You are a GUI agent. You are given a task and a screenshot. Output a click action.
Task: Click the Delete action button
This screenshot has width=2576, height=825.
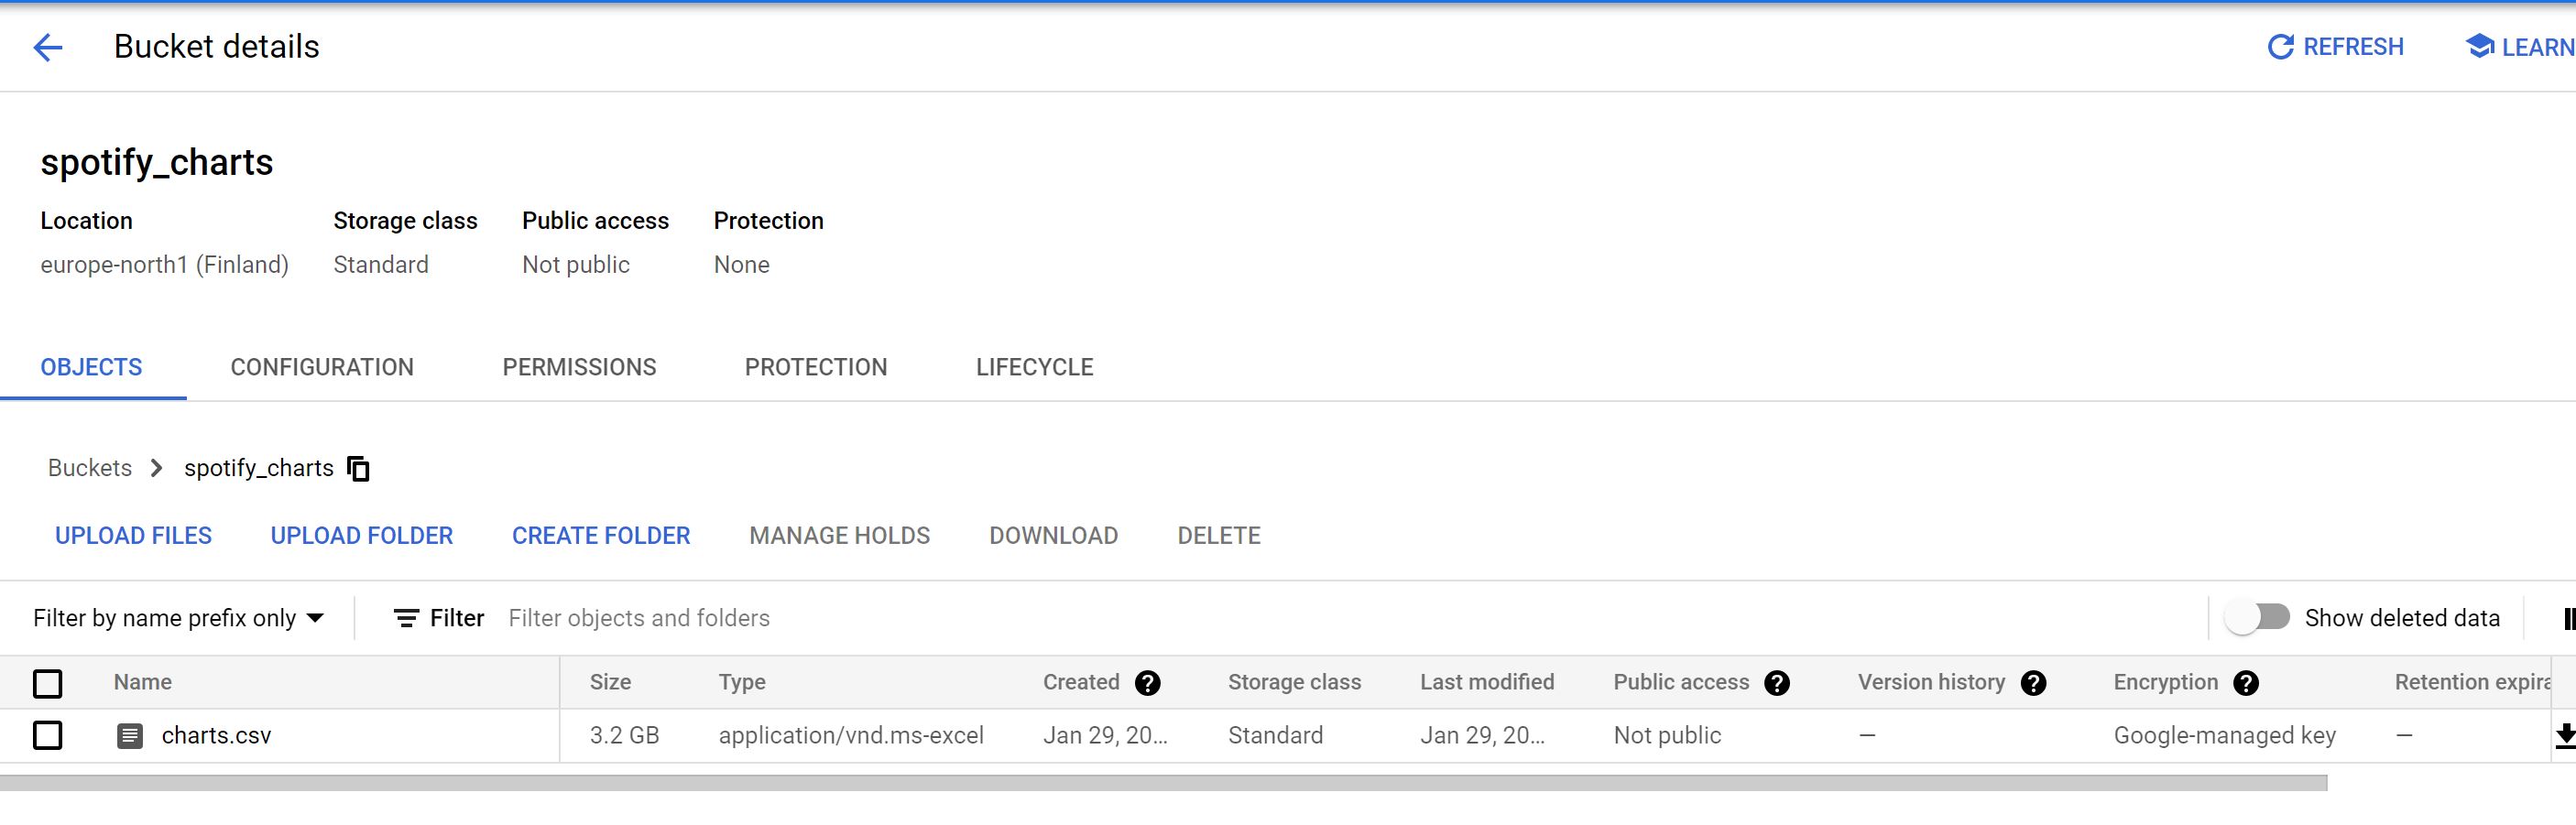[1218, 536]
